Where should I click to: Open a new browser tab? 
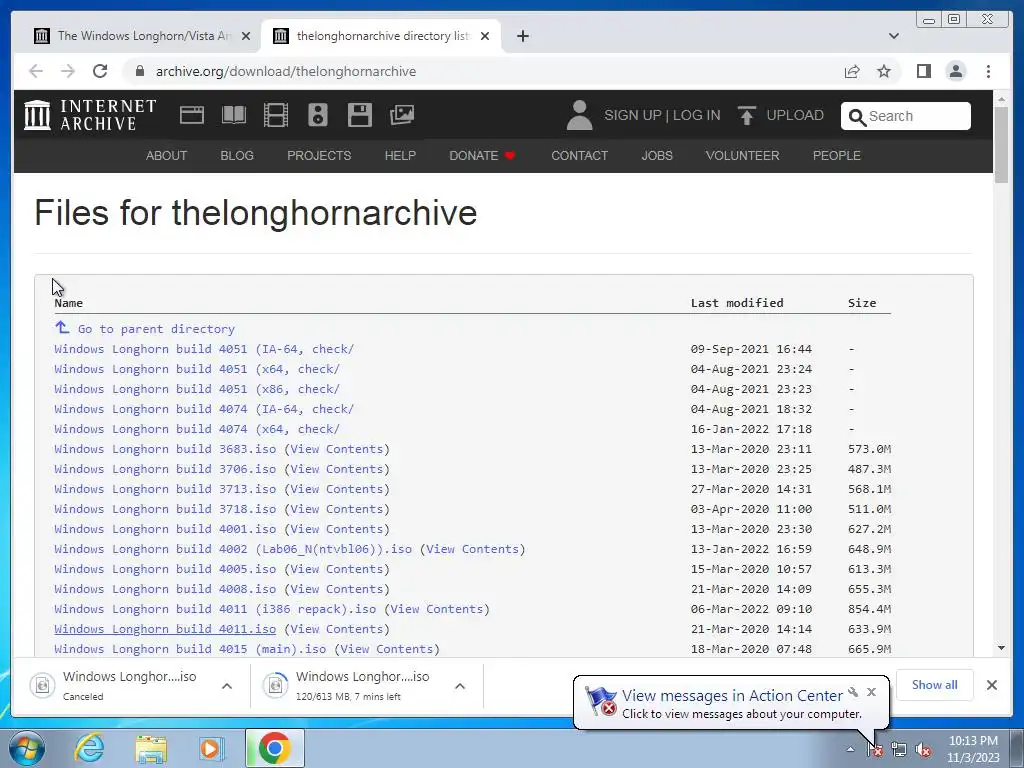coord(522,36)
